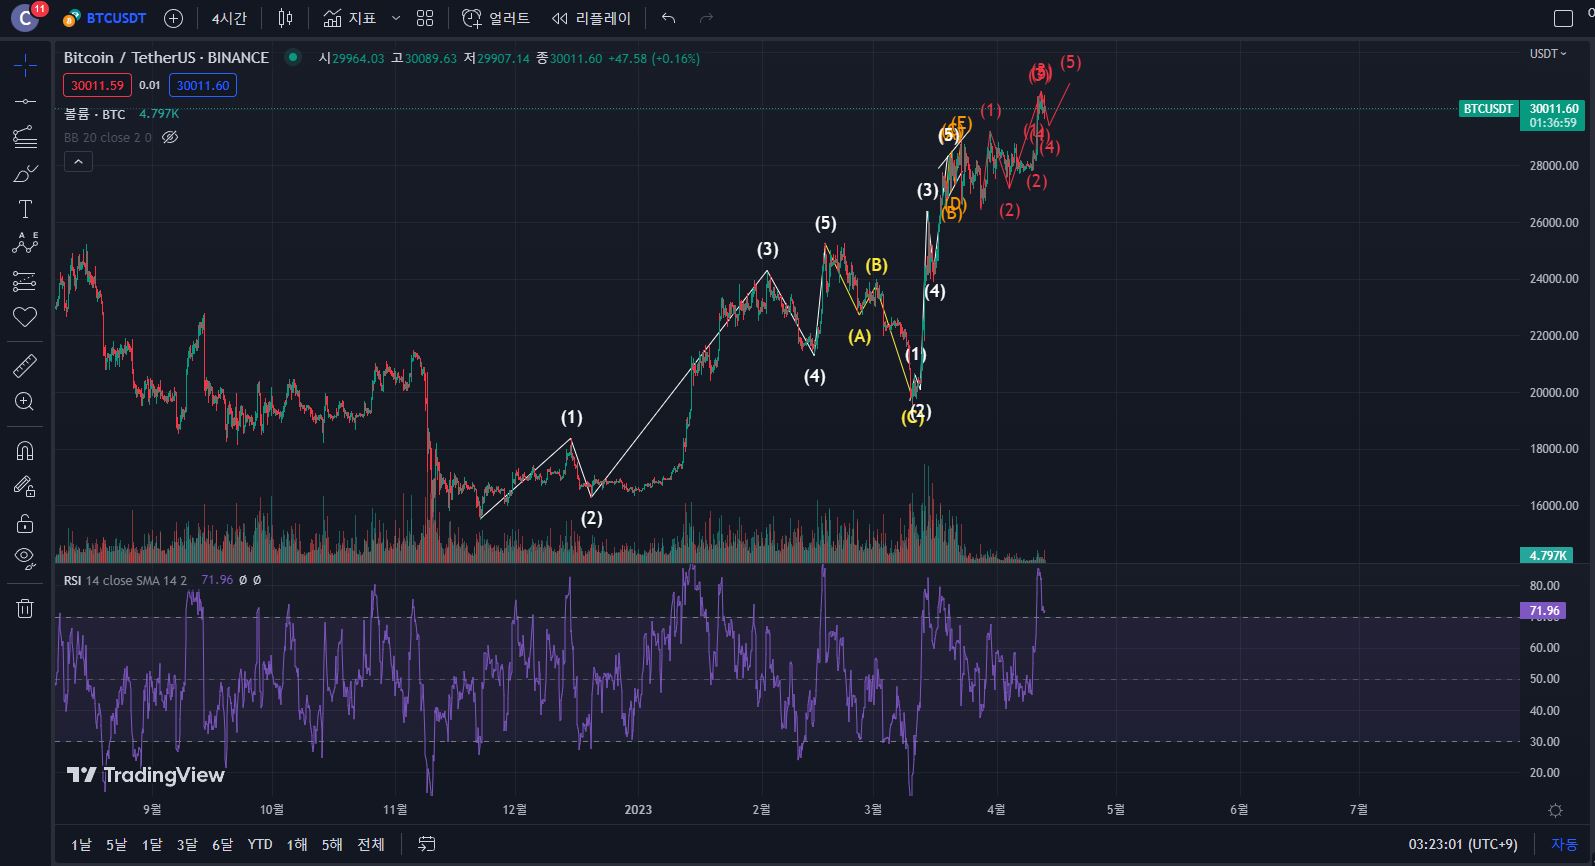Click the red sell price 30011.59
This screenshot has height=866, width=1595.
pos(97,86)
